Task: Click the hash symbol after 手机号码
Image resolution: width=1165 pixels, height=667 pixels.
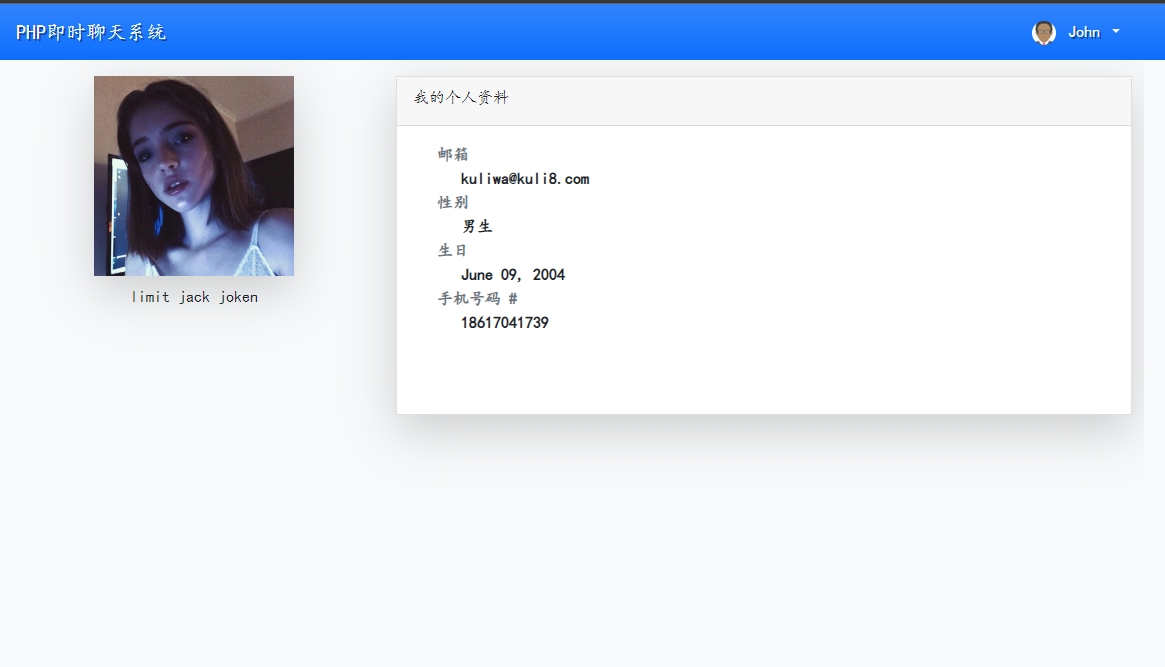Action: click(513, 298)
